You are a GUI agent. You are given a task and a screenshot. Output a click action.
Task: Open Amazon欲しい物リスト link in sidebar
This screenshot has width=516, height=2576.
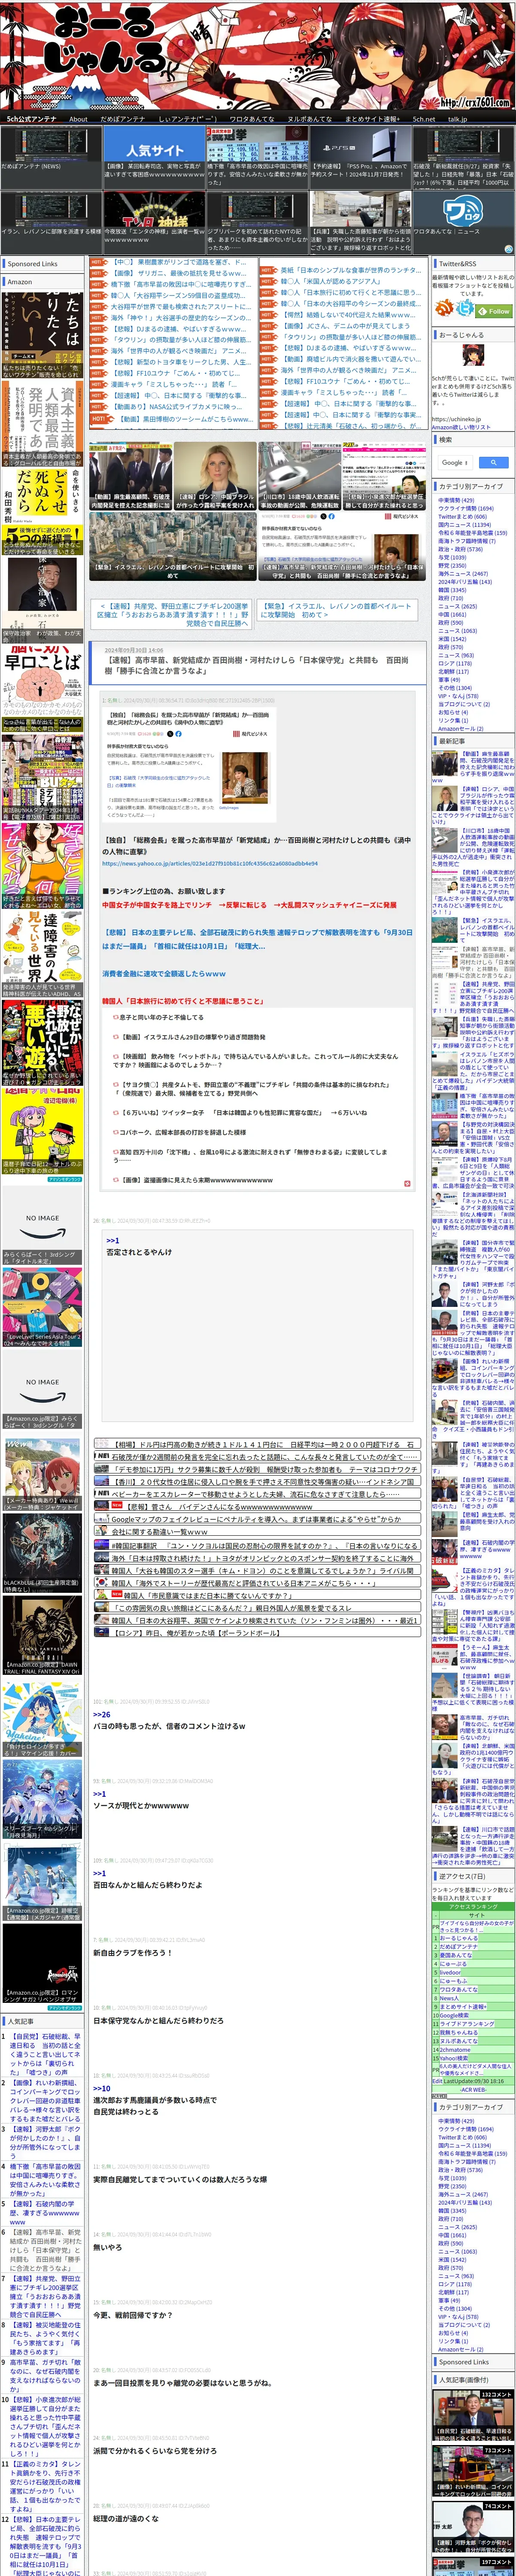[x=461, y=427]
